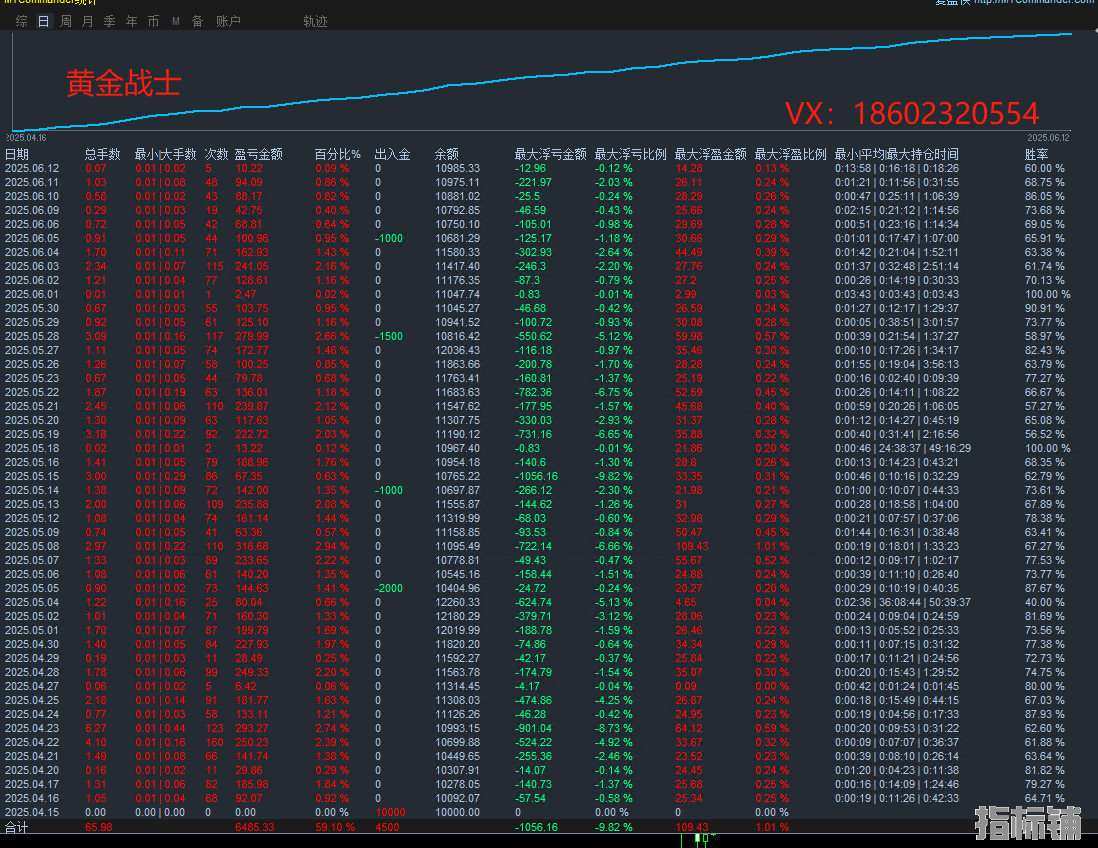
Task: Open the 年 yearly statistics tab
Action: click(132, 21)
